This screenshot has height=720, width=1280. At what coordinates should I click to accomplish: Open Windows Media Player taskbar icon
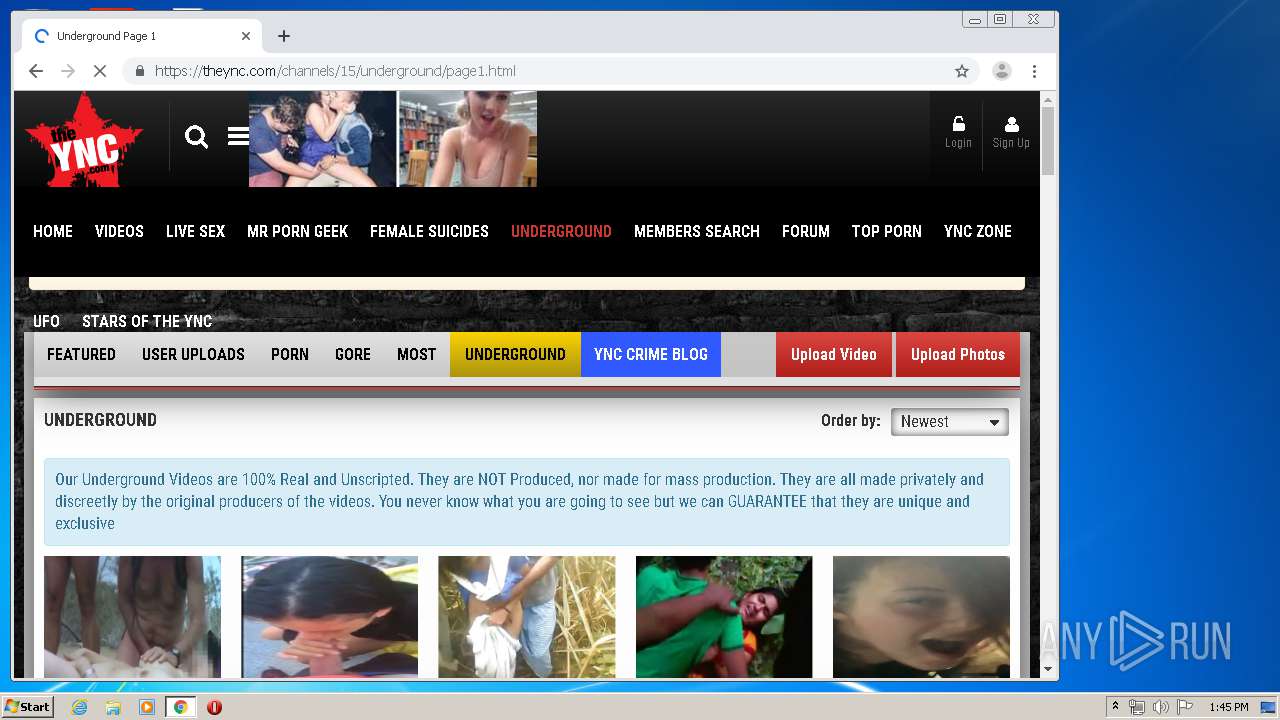point(147,707)
